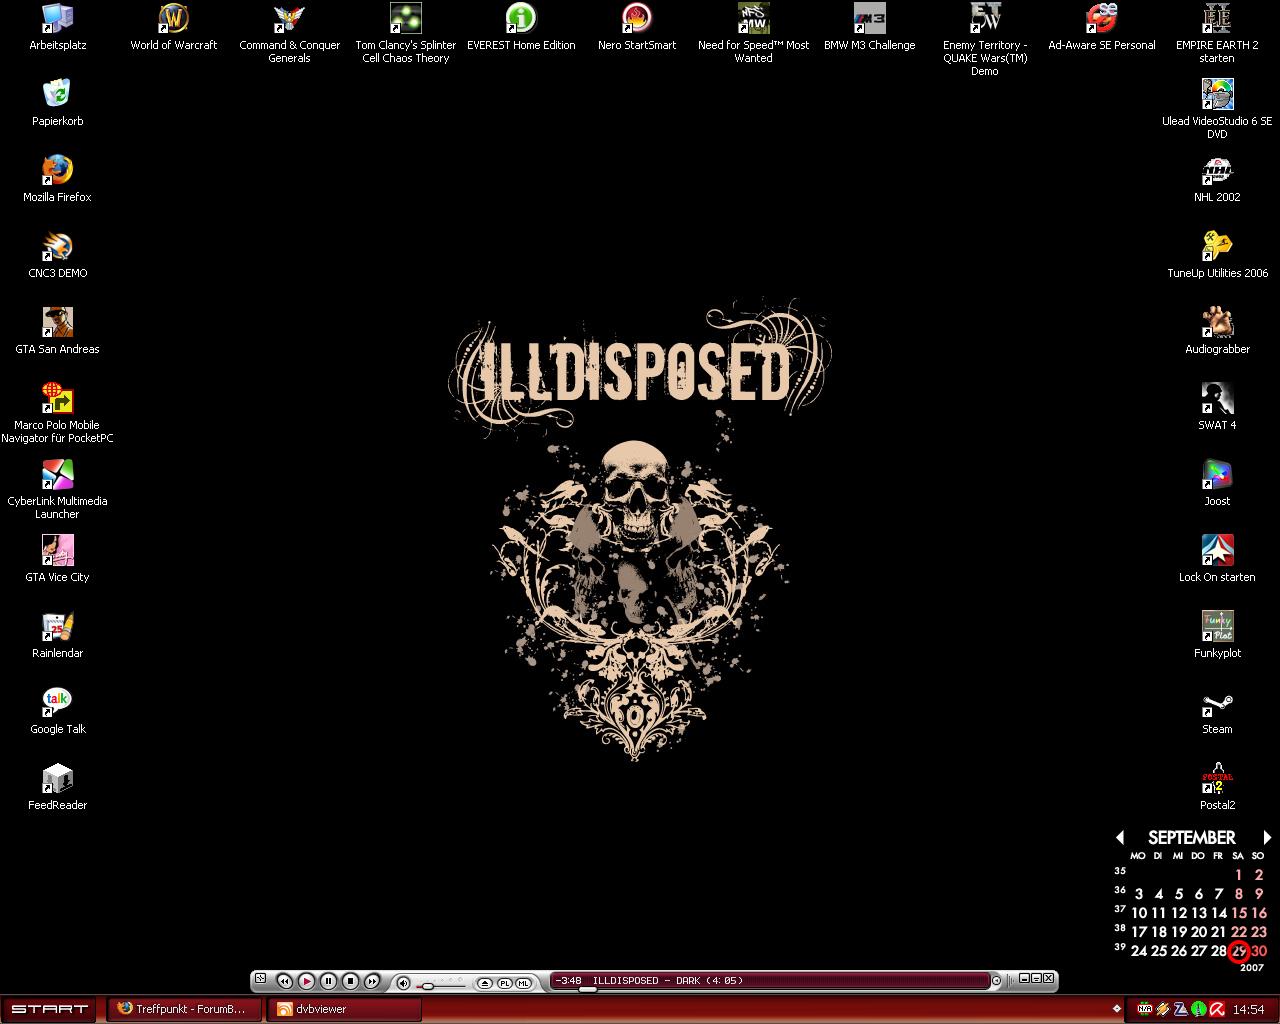The width and height of the screenshot is (1280, 1024).
Task: Mute the player's speaker button
Action: pos(403,983)
